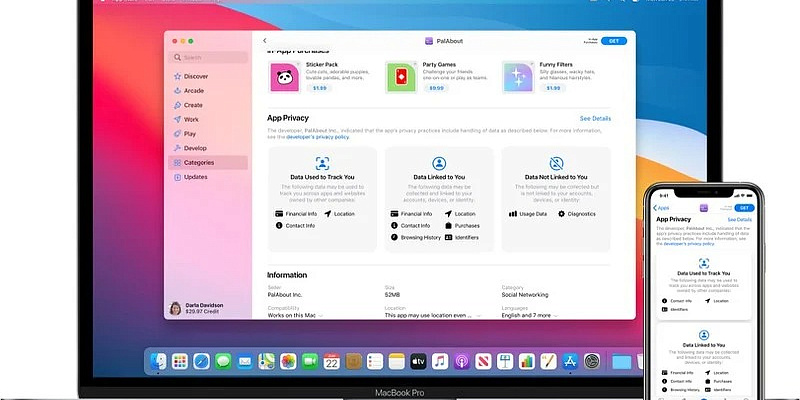The height and width of the screenshot is (400, 800).
Task: Open Maps from the dock
Action: click(x=266, y=361)
